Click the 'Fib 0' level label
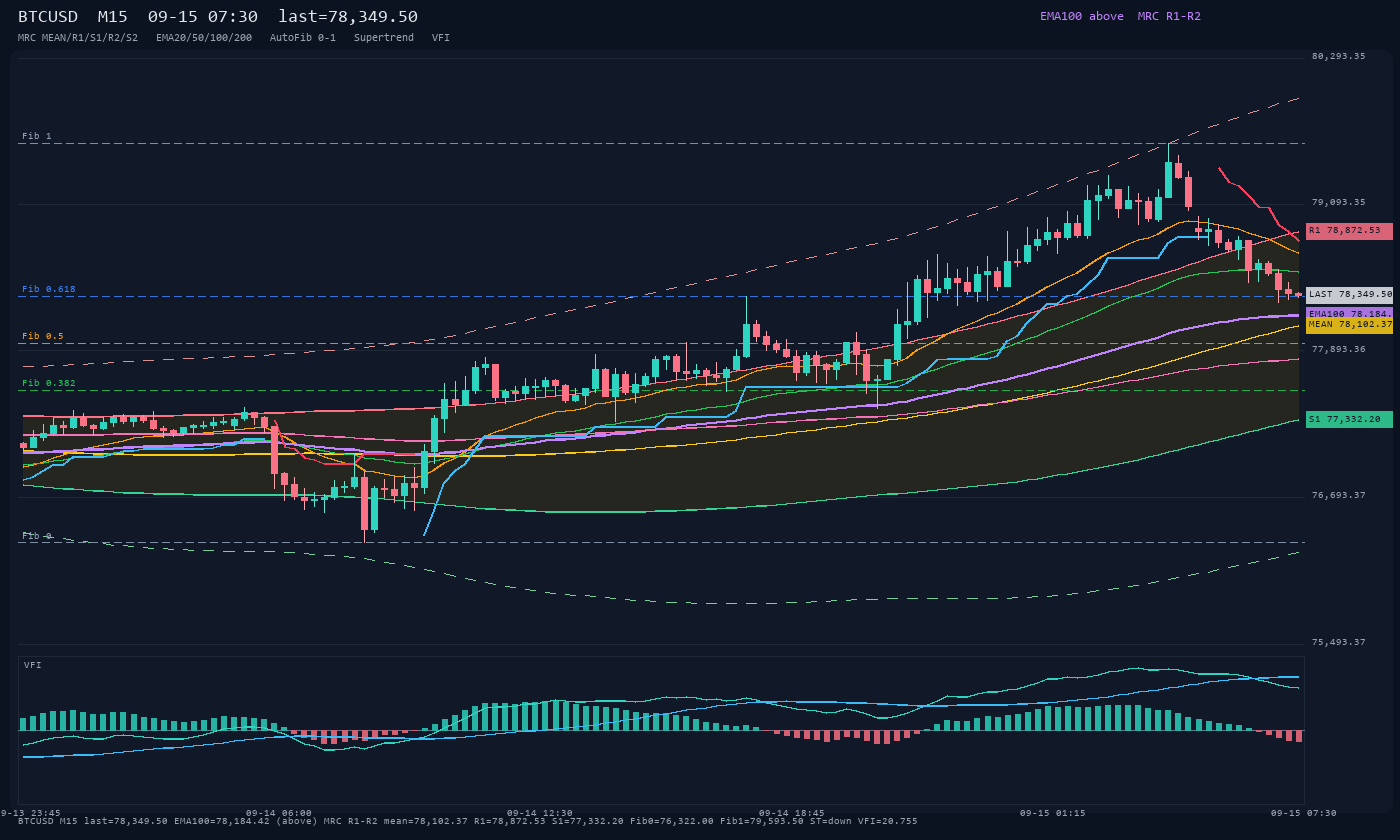This screenshot has width=1400, height=840. [x=37, y=536]
